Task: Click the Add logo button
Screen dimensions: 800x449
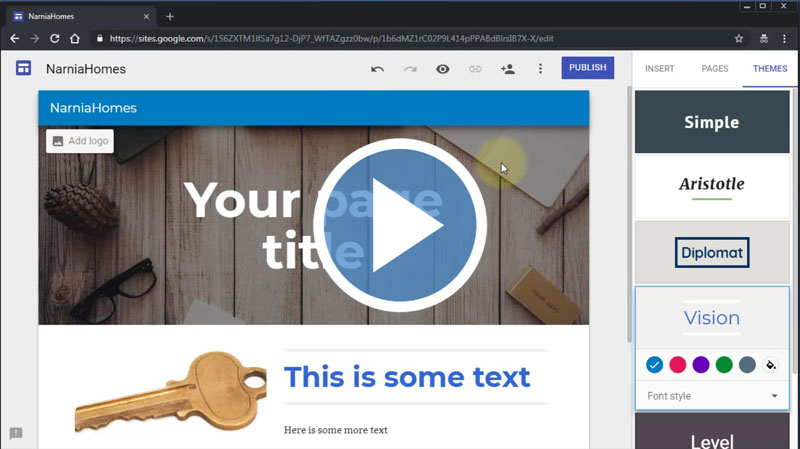Action: tap(80, 141)
